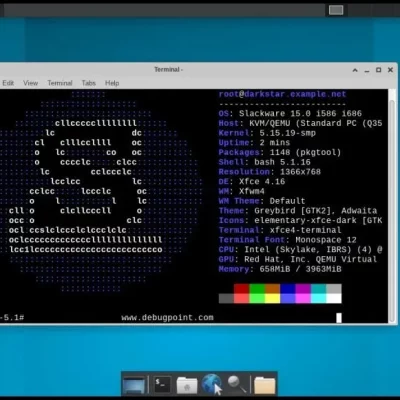The image size is (400, 400).
Task: Maximize the Terminal window
Action: (379, 70)
